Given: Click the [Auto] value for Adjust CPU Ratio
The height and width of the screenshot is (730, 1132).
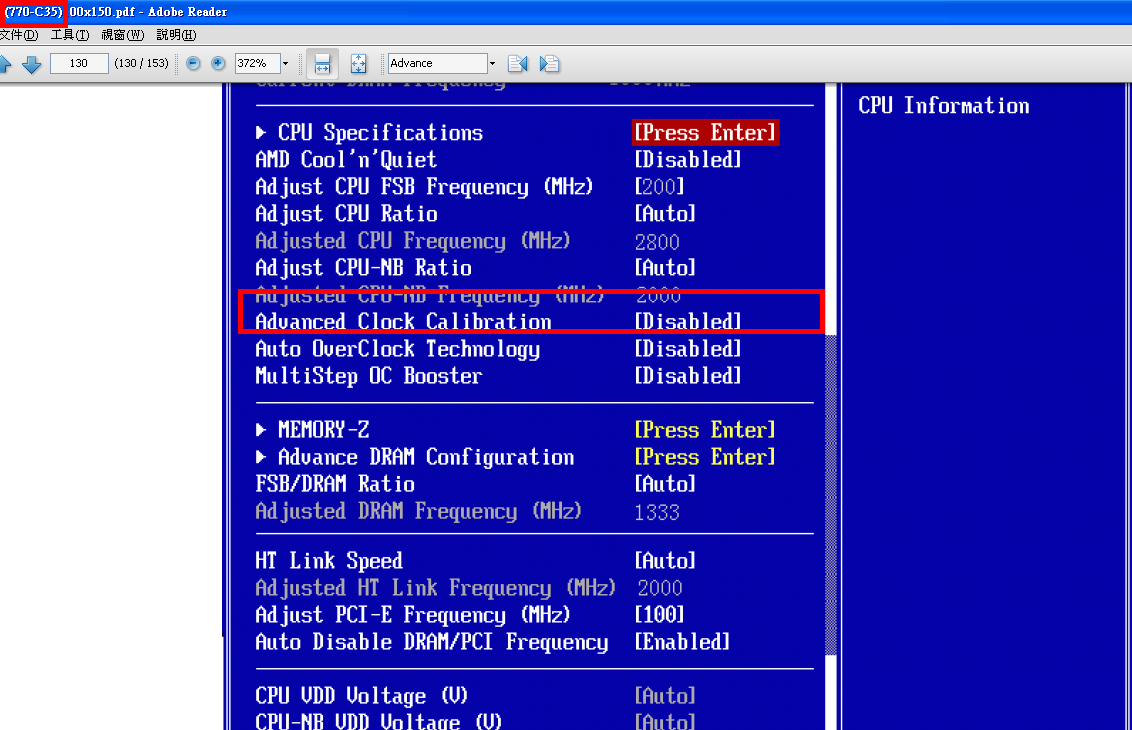Looking at the screenshot, I should (x=665, y=214).
